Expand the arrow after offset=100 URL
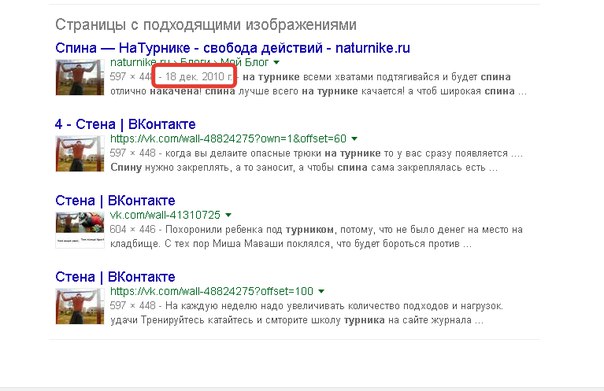Image resolution: width=604 pixels, height=391 pixels. coord(321,291)
